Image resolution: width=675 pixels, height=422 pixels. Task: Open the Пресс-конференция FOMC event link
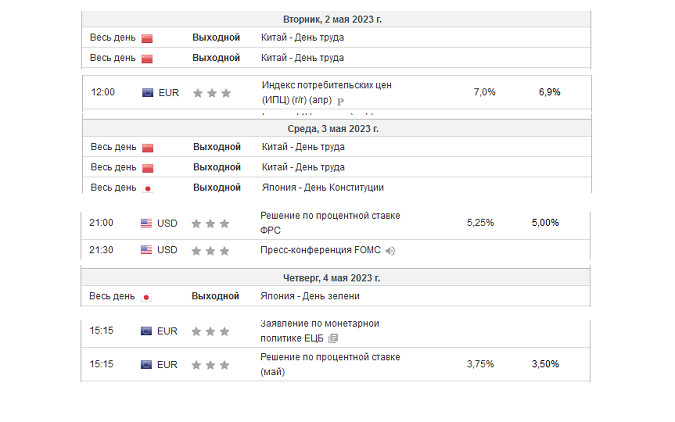[x=321, y=250]
